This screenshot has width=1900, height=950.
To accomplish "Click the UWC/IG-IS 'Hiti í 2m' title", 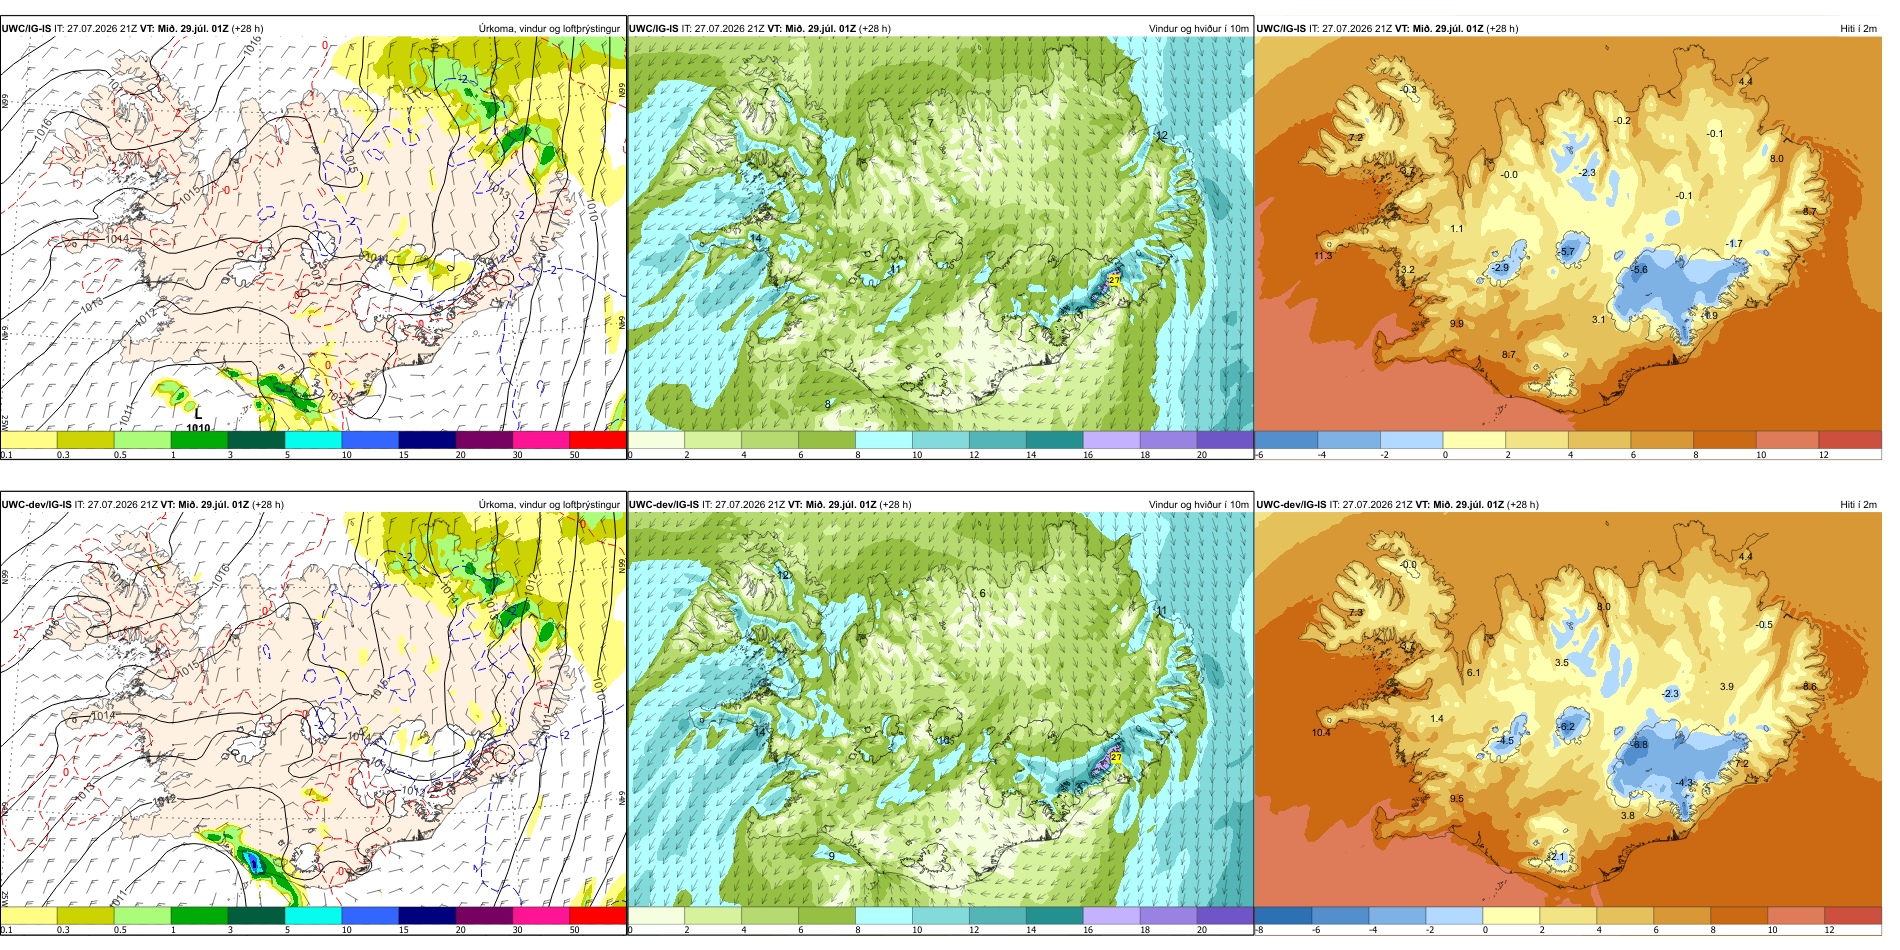I will tap(1858, 29).
